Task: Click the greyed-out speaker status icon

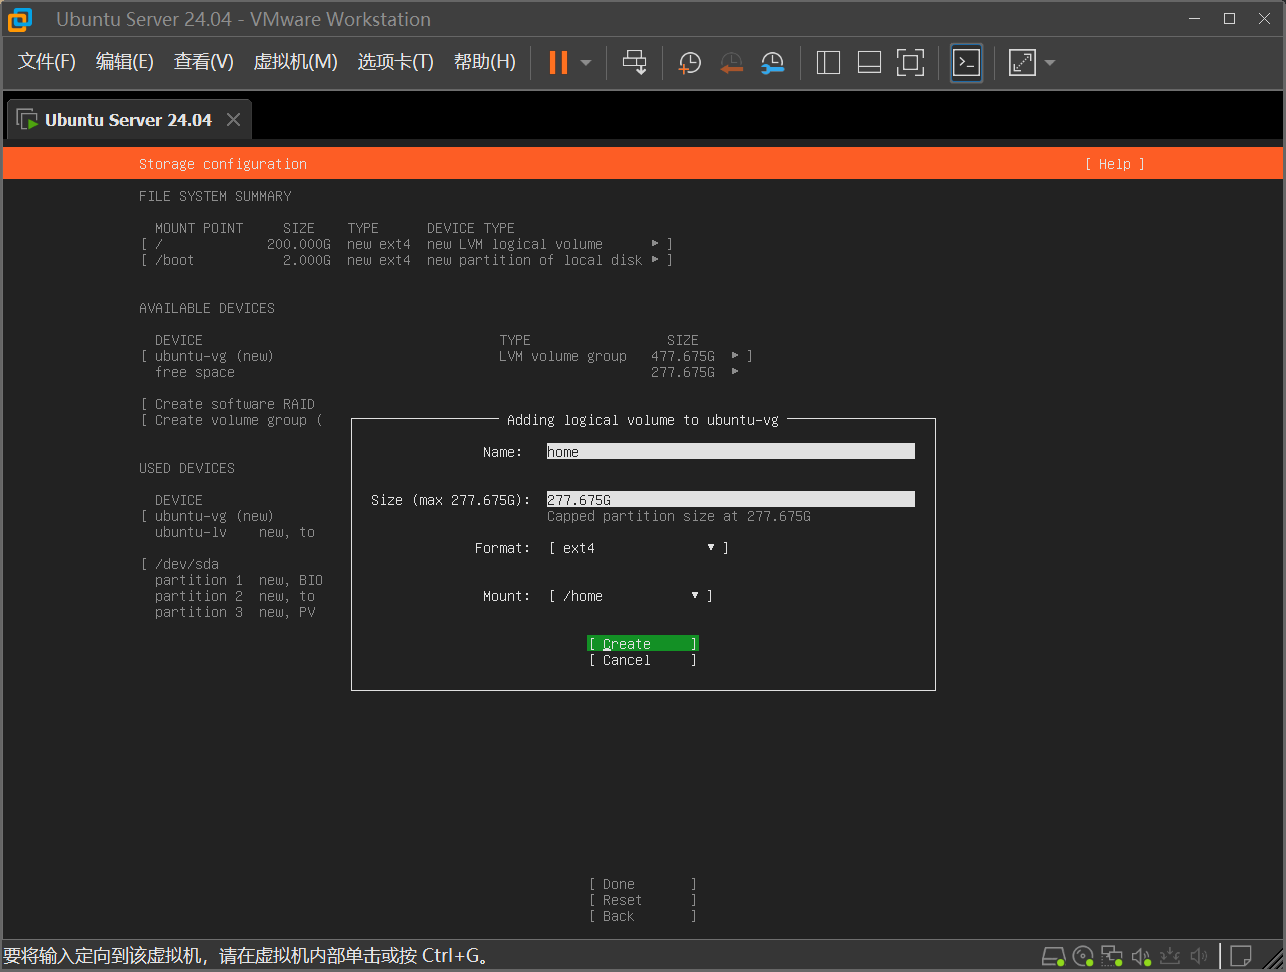Action: coord(1199,957)
